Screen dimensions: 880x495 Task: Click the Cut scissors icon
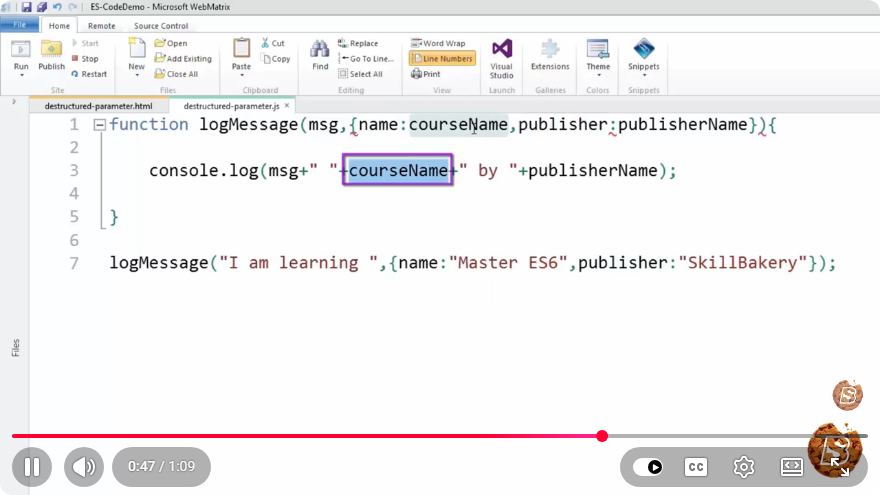click(265, 43)
